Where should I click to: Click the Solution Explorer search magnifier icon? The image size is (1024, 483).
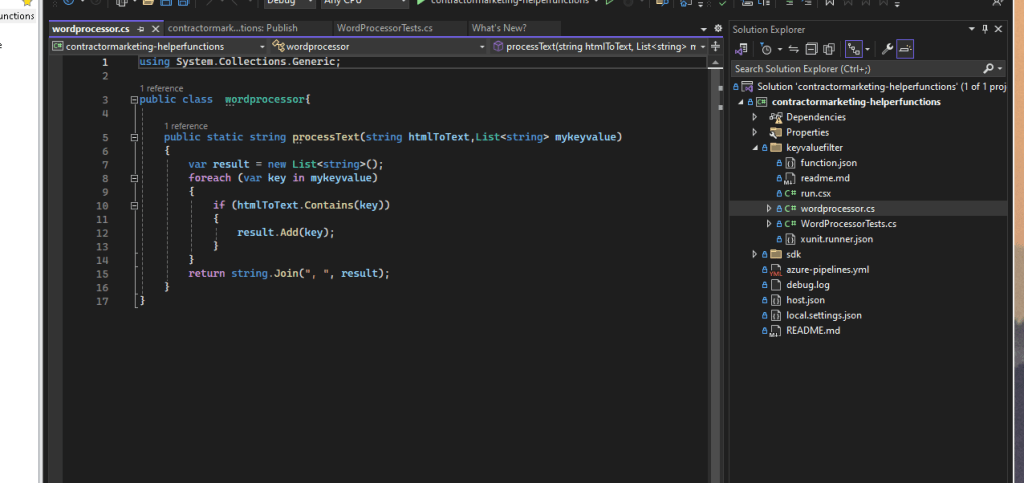click(x=989, y=69)
